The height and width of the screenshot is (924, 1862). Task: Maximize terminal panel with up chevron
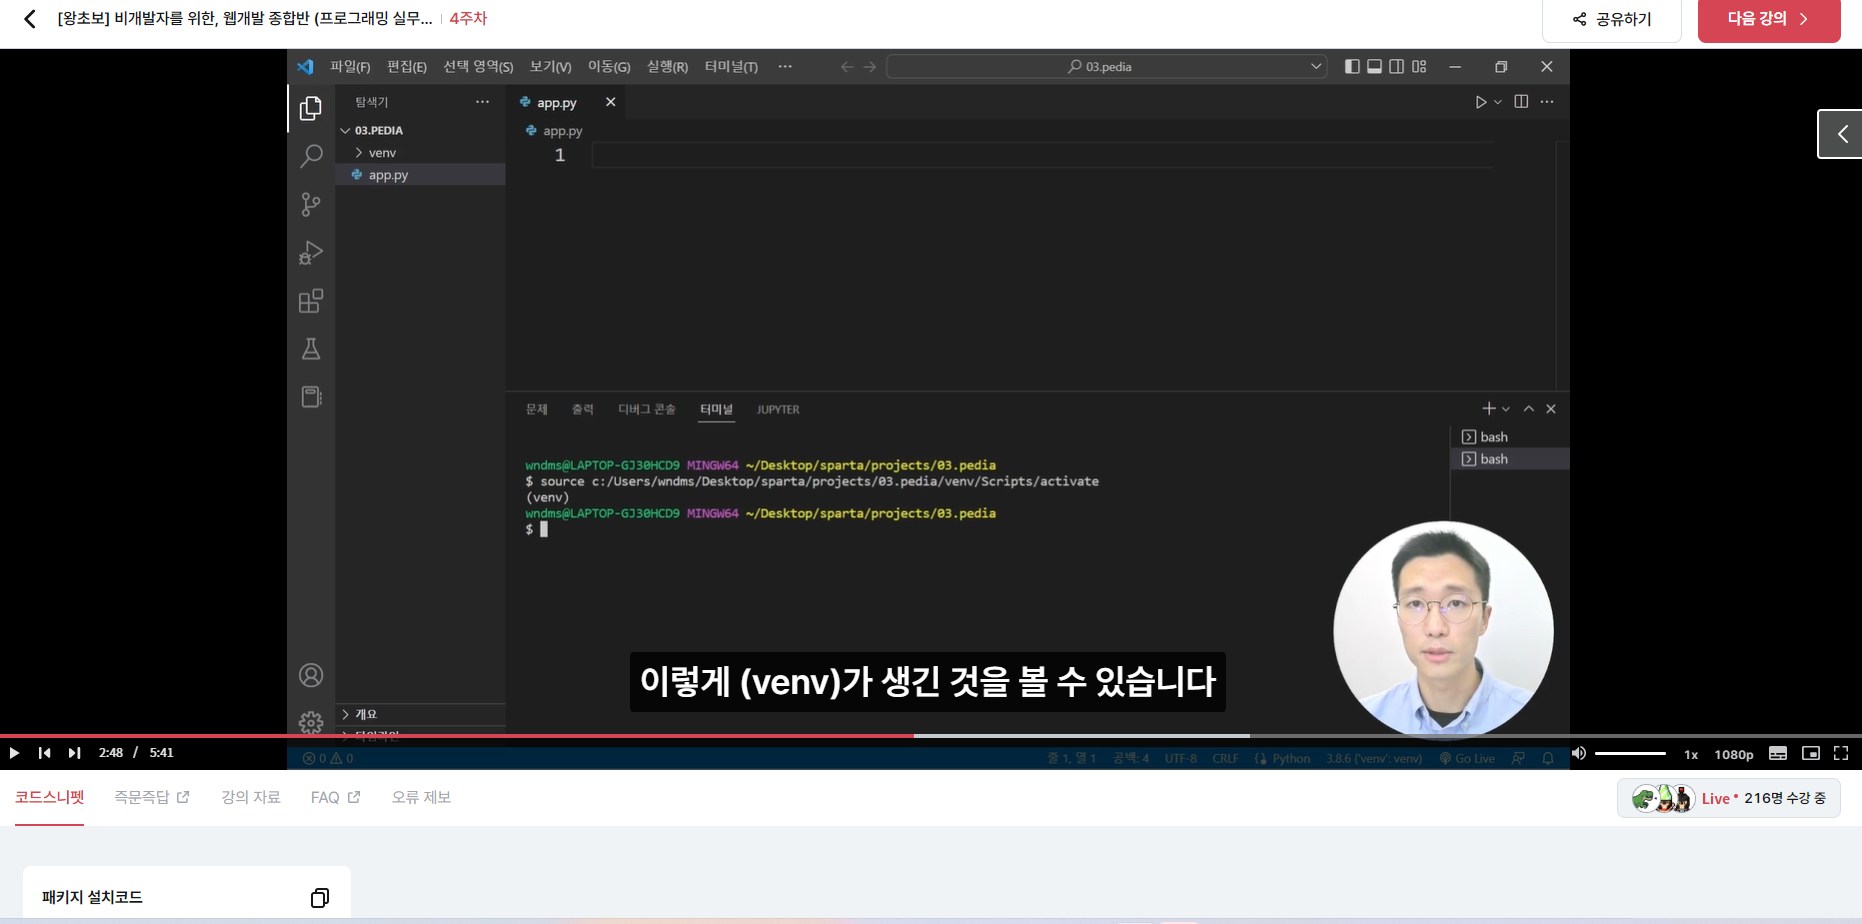[x=1528, y=409]
